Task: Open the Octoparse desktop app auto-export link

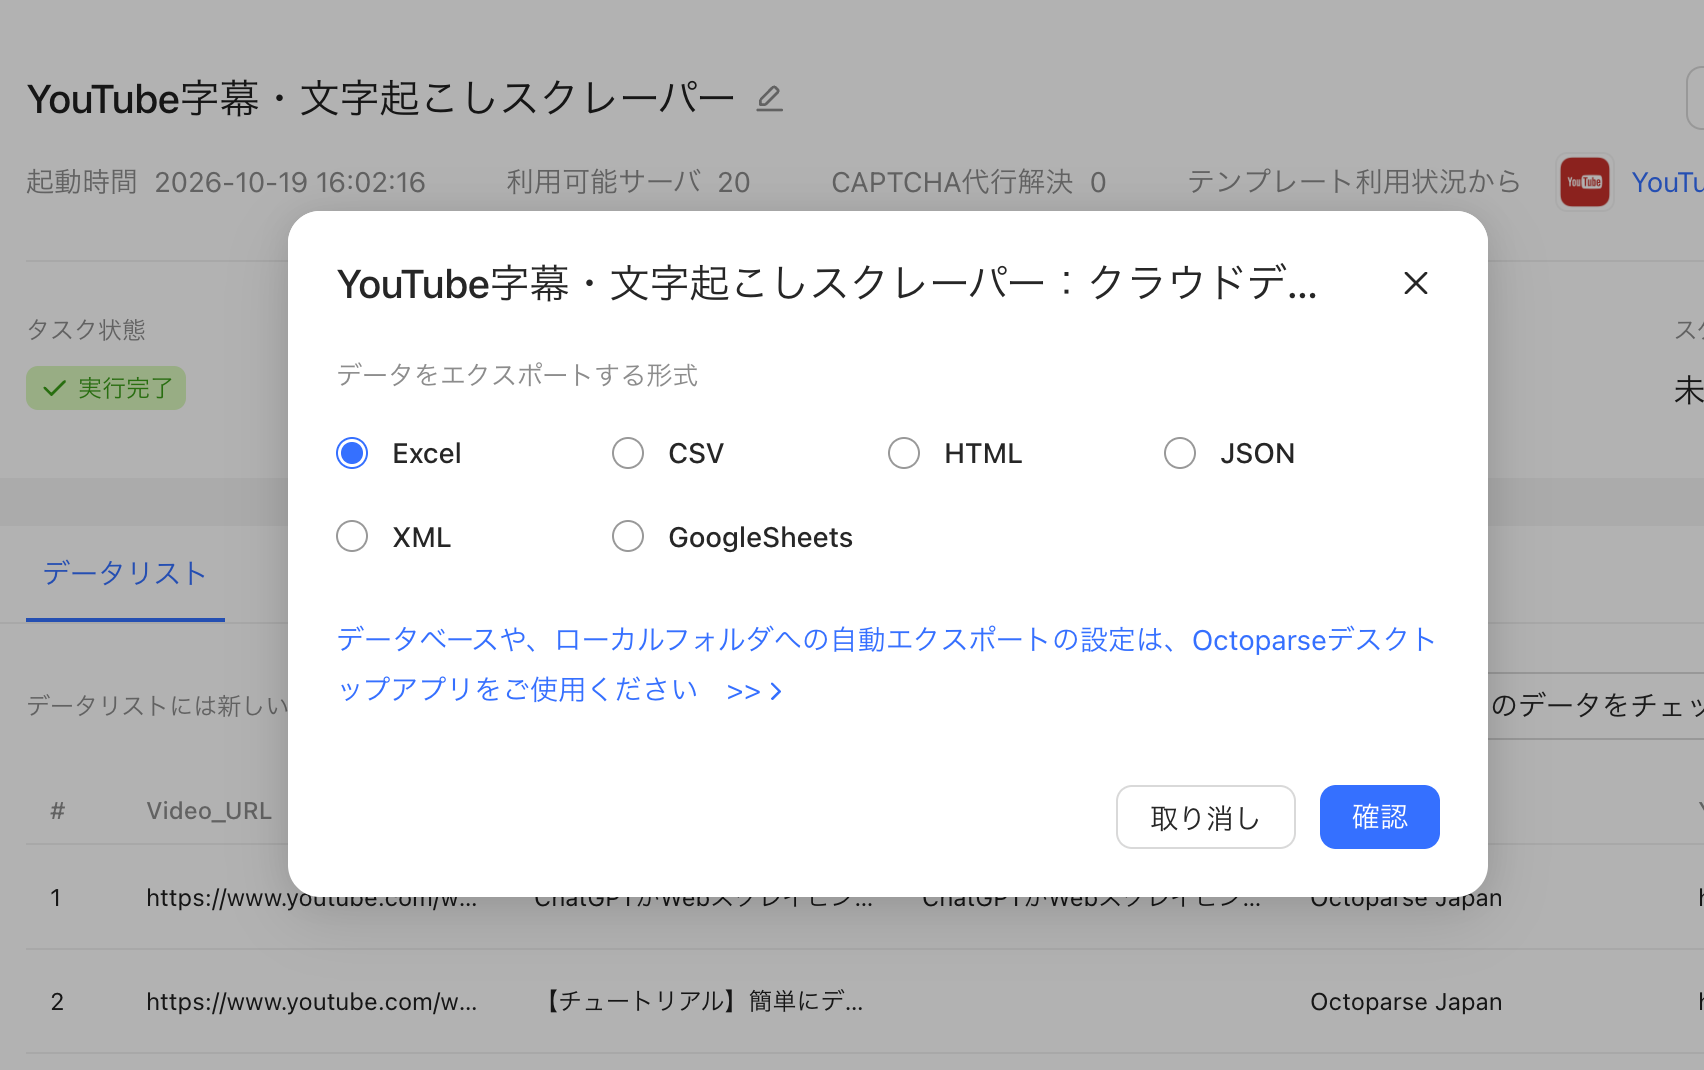Action: point(886,664)
